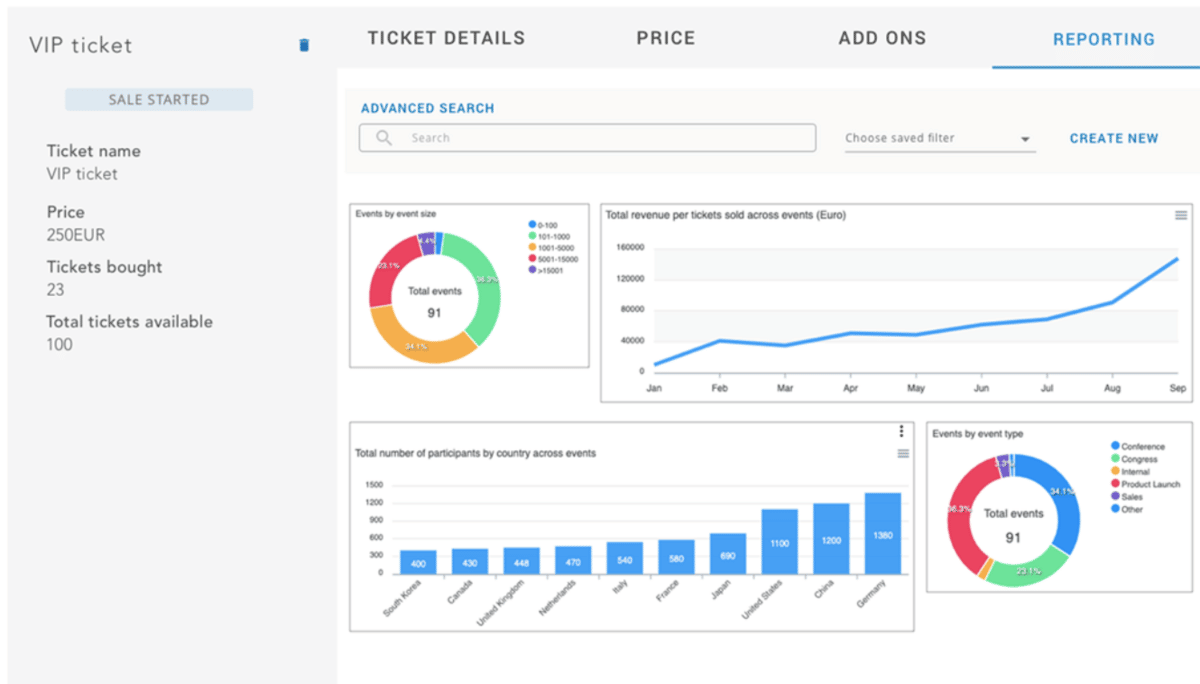
Task: Toggle the 0-100 event size legend item
Action: [x=545, y=225]
